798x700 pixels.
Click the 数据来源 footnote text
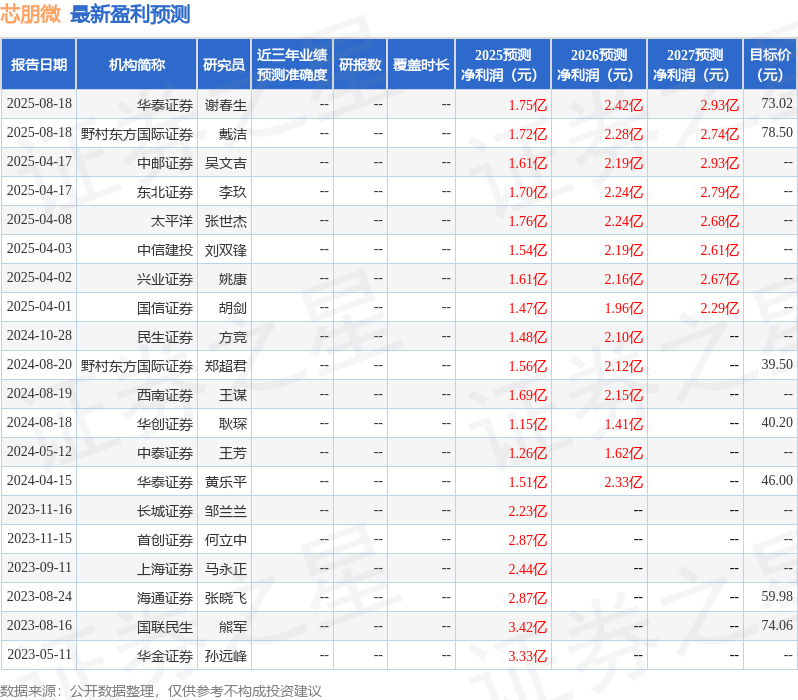click(x=161, y=691)
